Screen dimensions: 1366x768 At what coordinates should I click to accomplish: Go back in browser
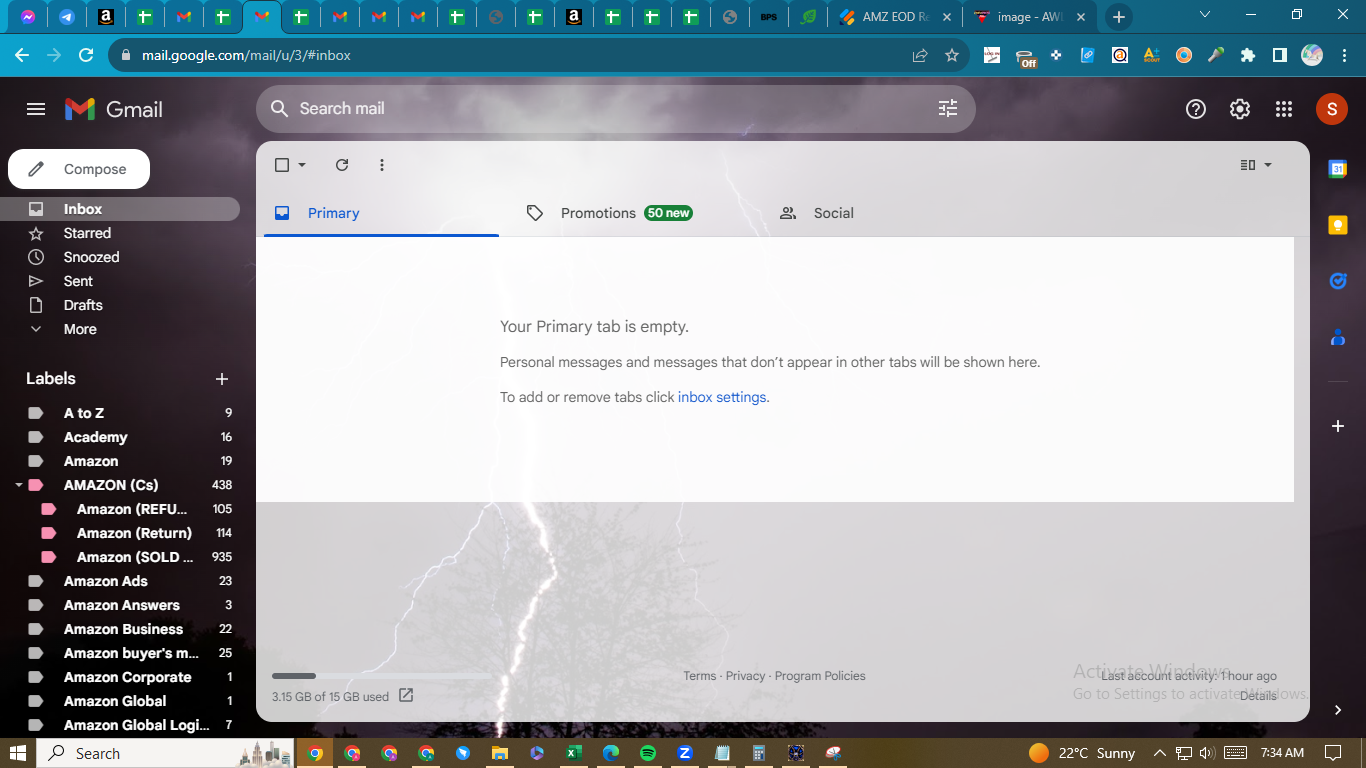(22, 55)
